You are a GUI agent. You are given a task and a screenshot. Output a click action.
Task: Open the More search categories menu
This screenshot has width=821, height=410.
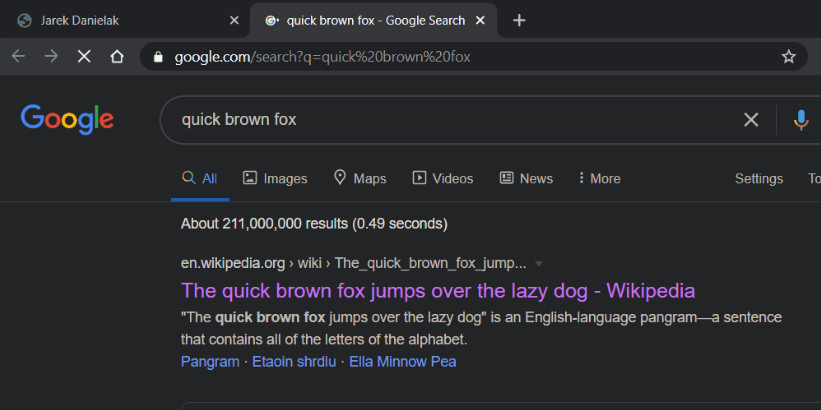600,179
